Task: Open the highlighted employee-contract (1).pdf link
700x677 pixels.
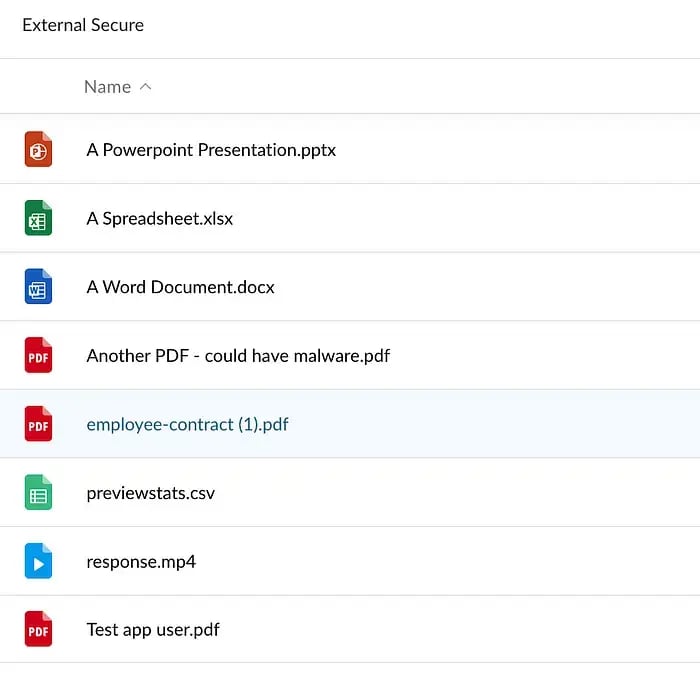Action: click(187, 424)
